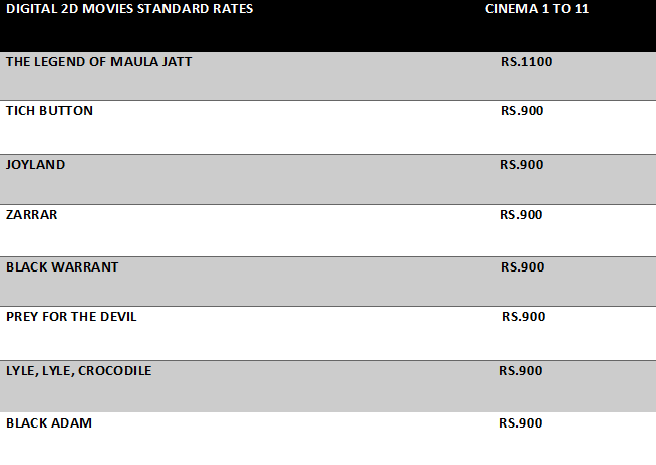Open the Black Warrant movie entry

62,267
